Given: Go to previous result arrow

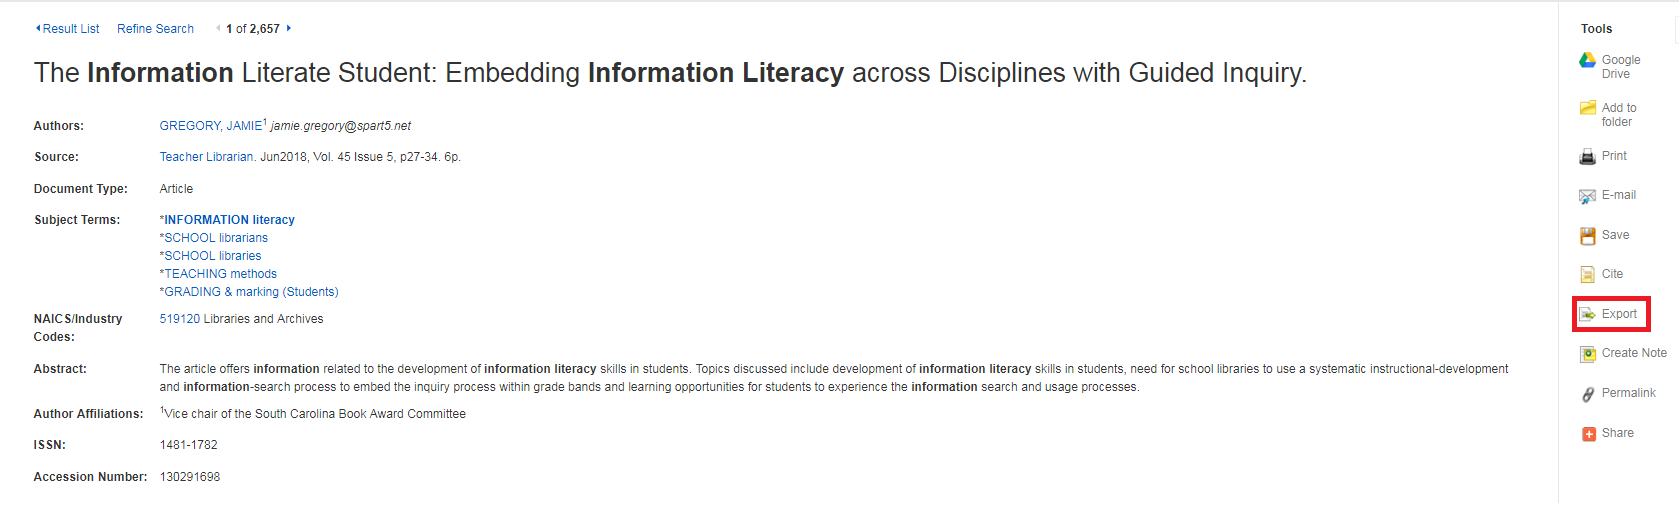Looking at the screenshot, I should (218, 28).
